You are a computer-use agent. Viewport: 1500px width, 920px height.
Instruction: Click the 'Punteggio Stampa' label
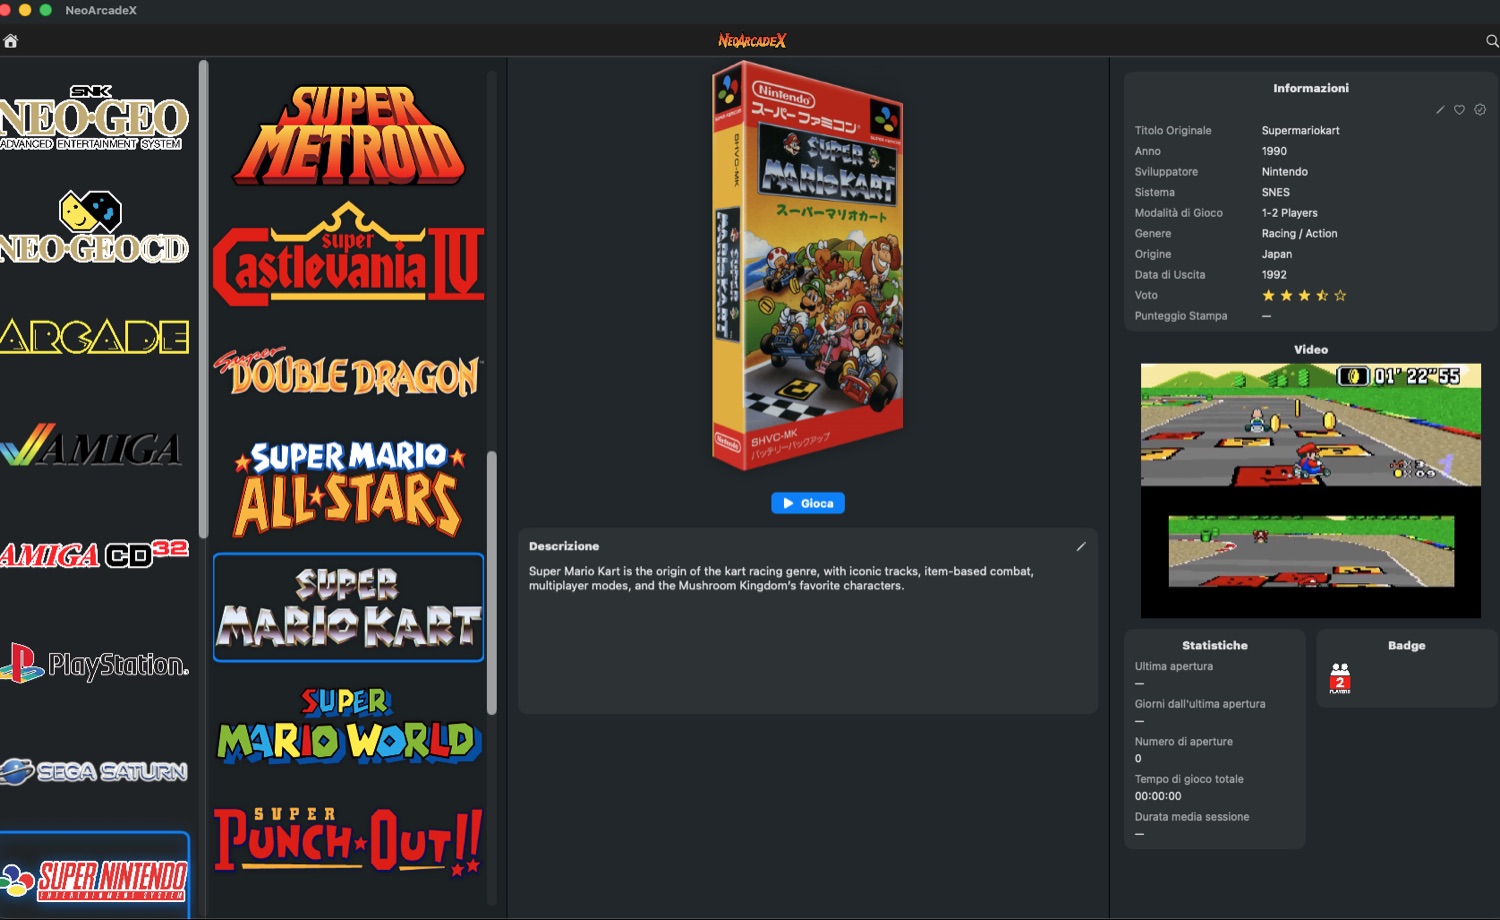pos(1180,315)
